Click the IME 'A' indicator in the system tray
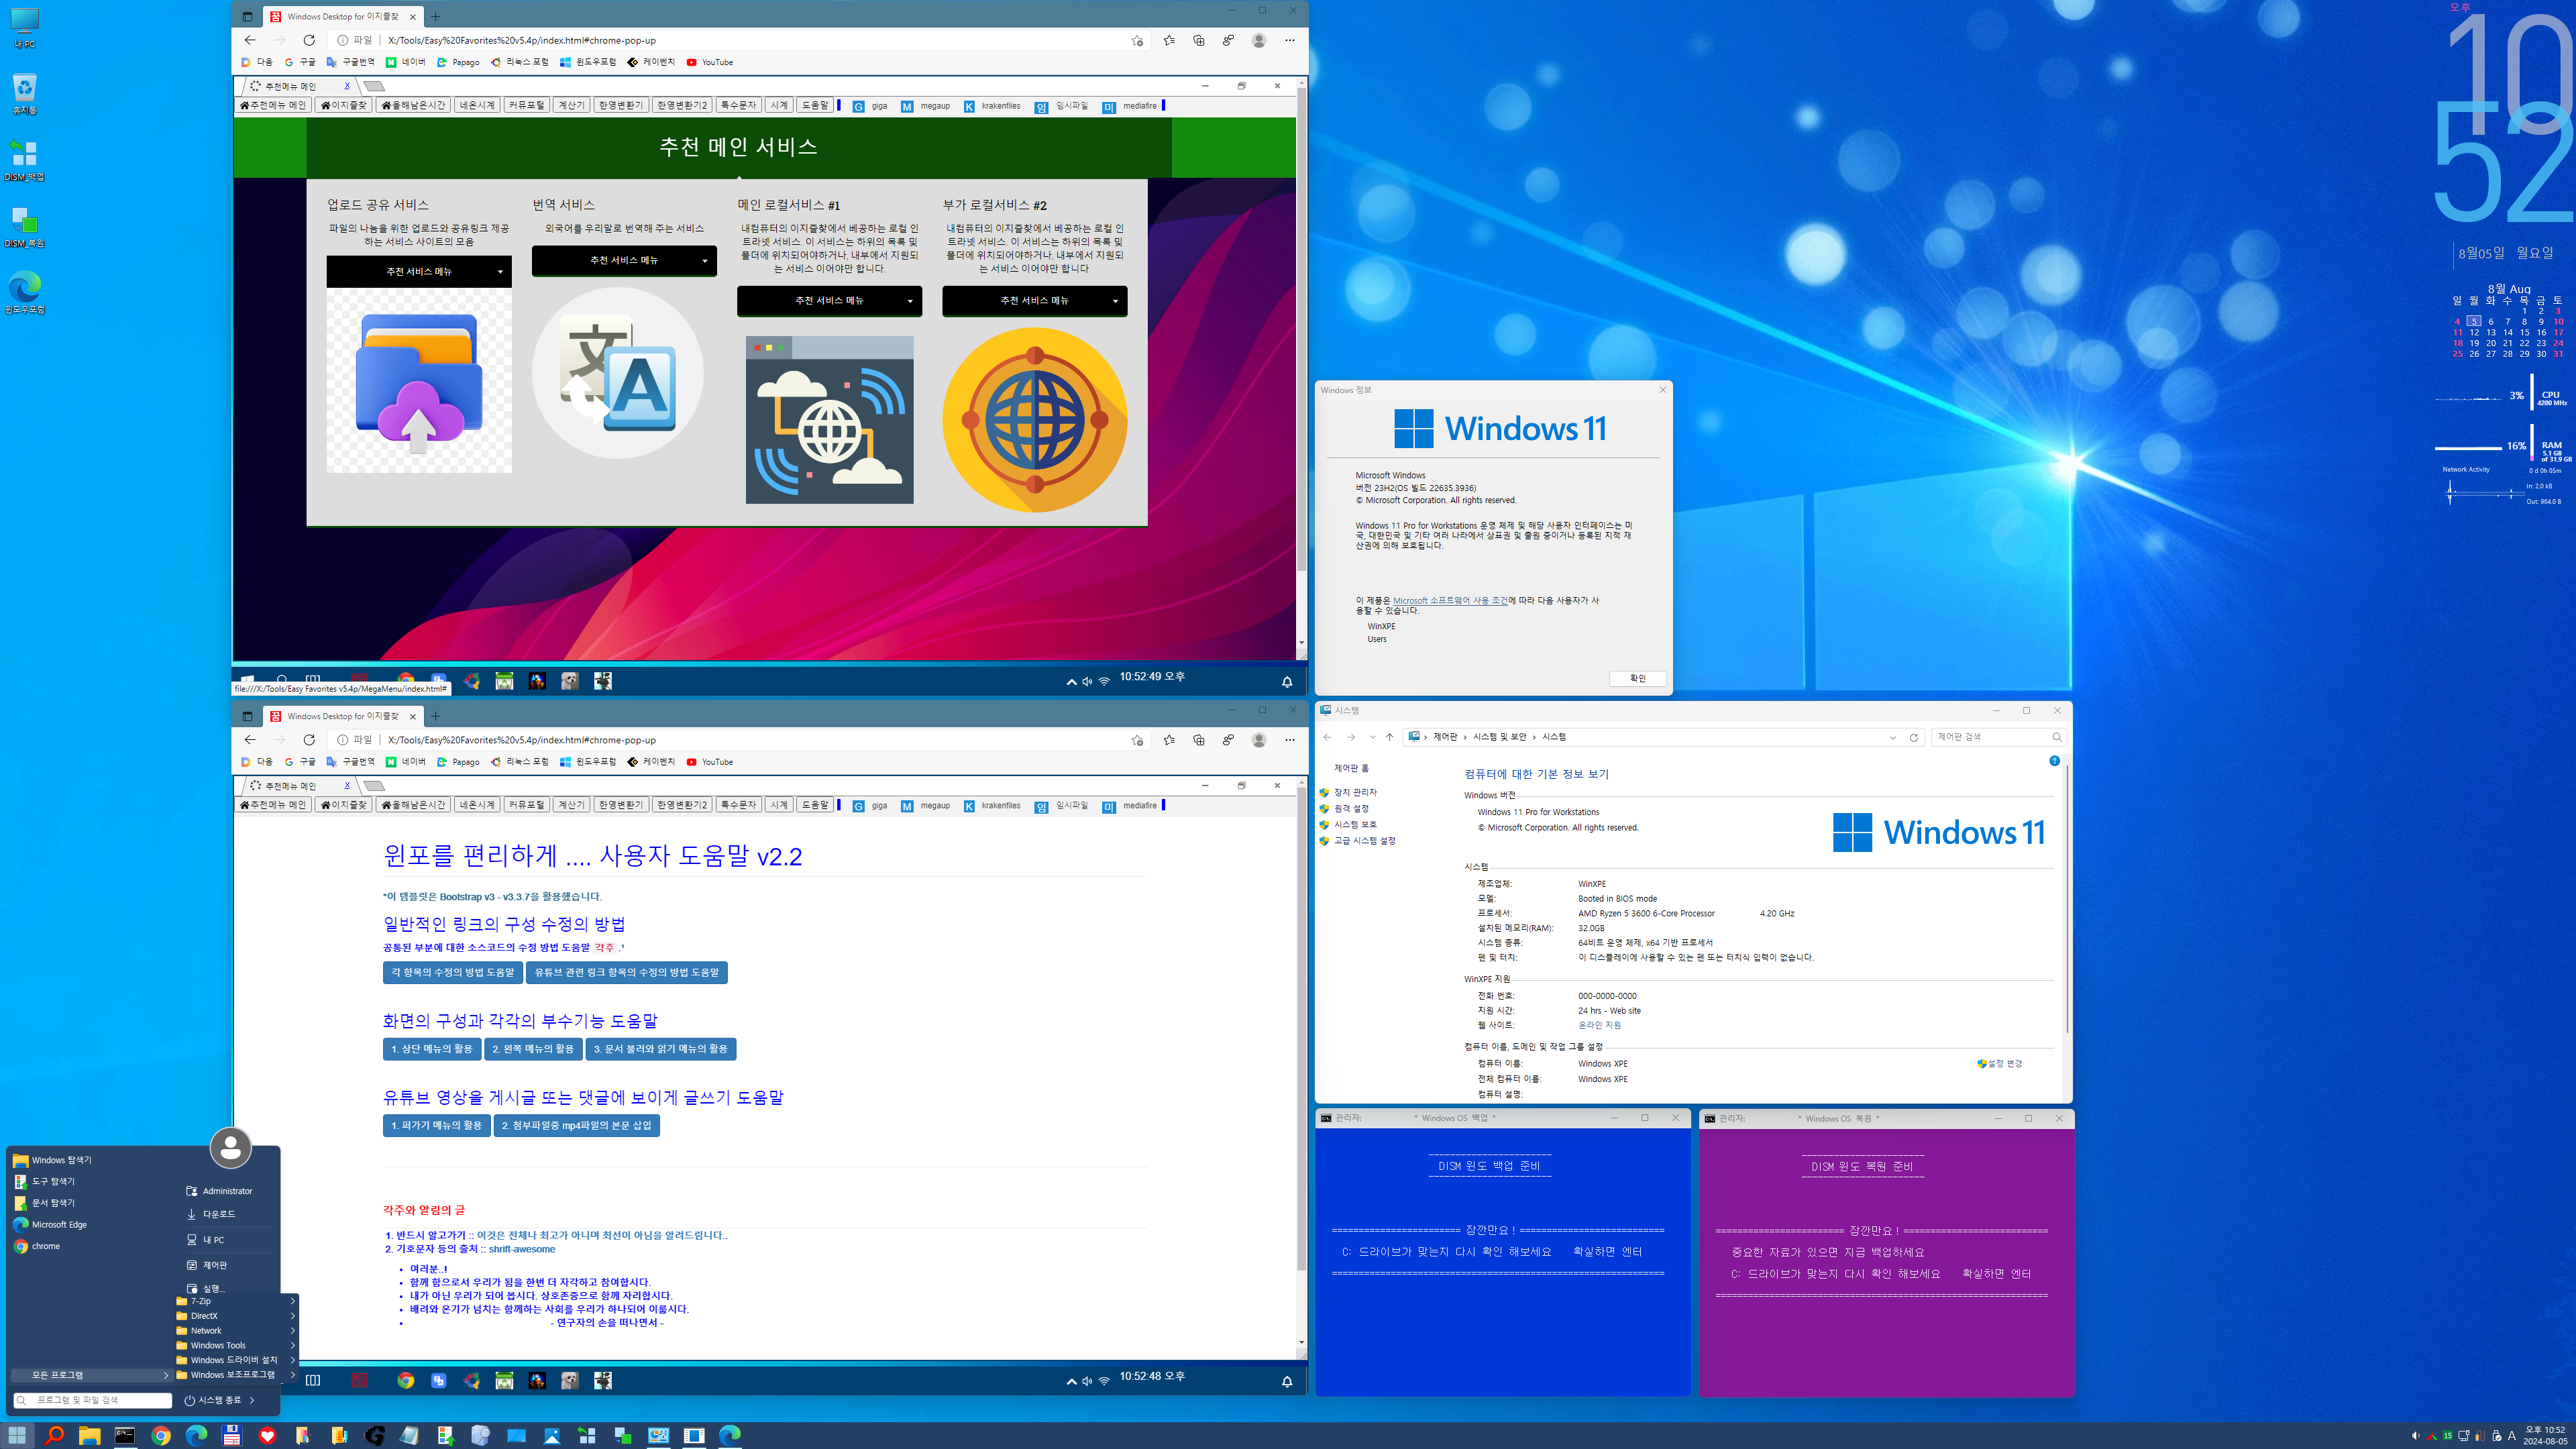The height and width of the screenshot is (1449, 2576). click(x=2511, y=1436)
